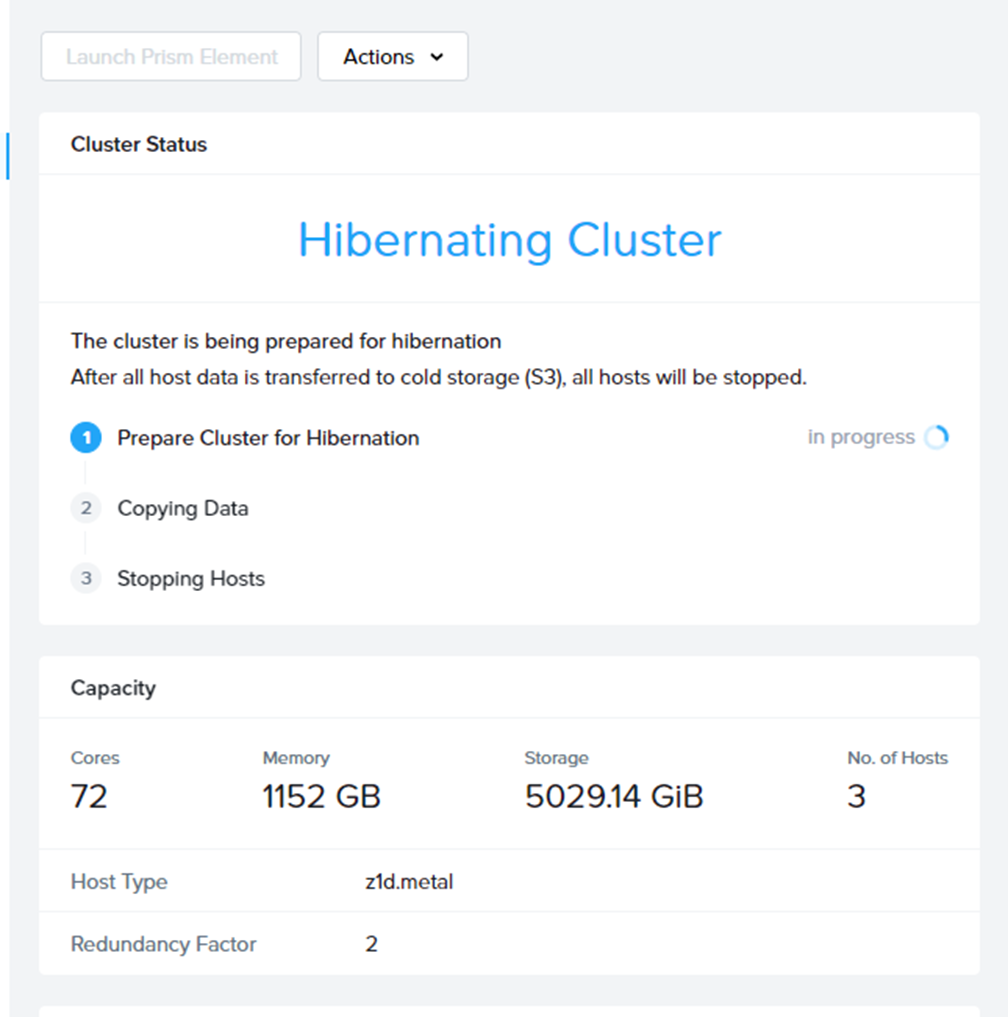1008x1017 pixels.
Task: Select the Stopping Hosts step text
Action: tap(191, 579)
